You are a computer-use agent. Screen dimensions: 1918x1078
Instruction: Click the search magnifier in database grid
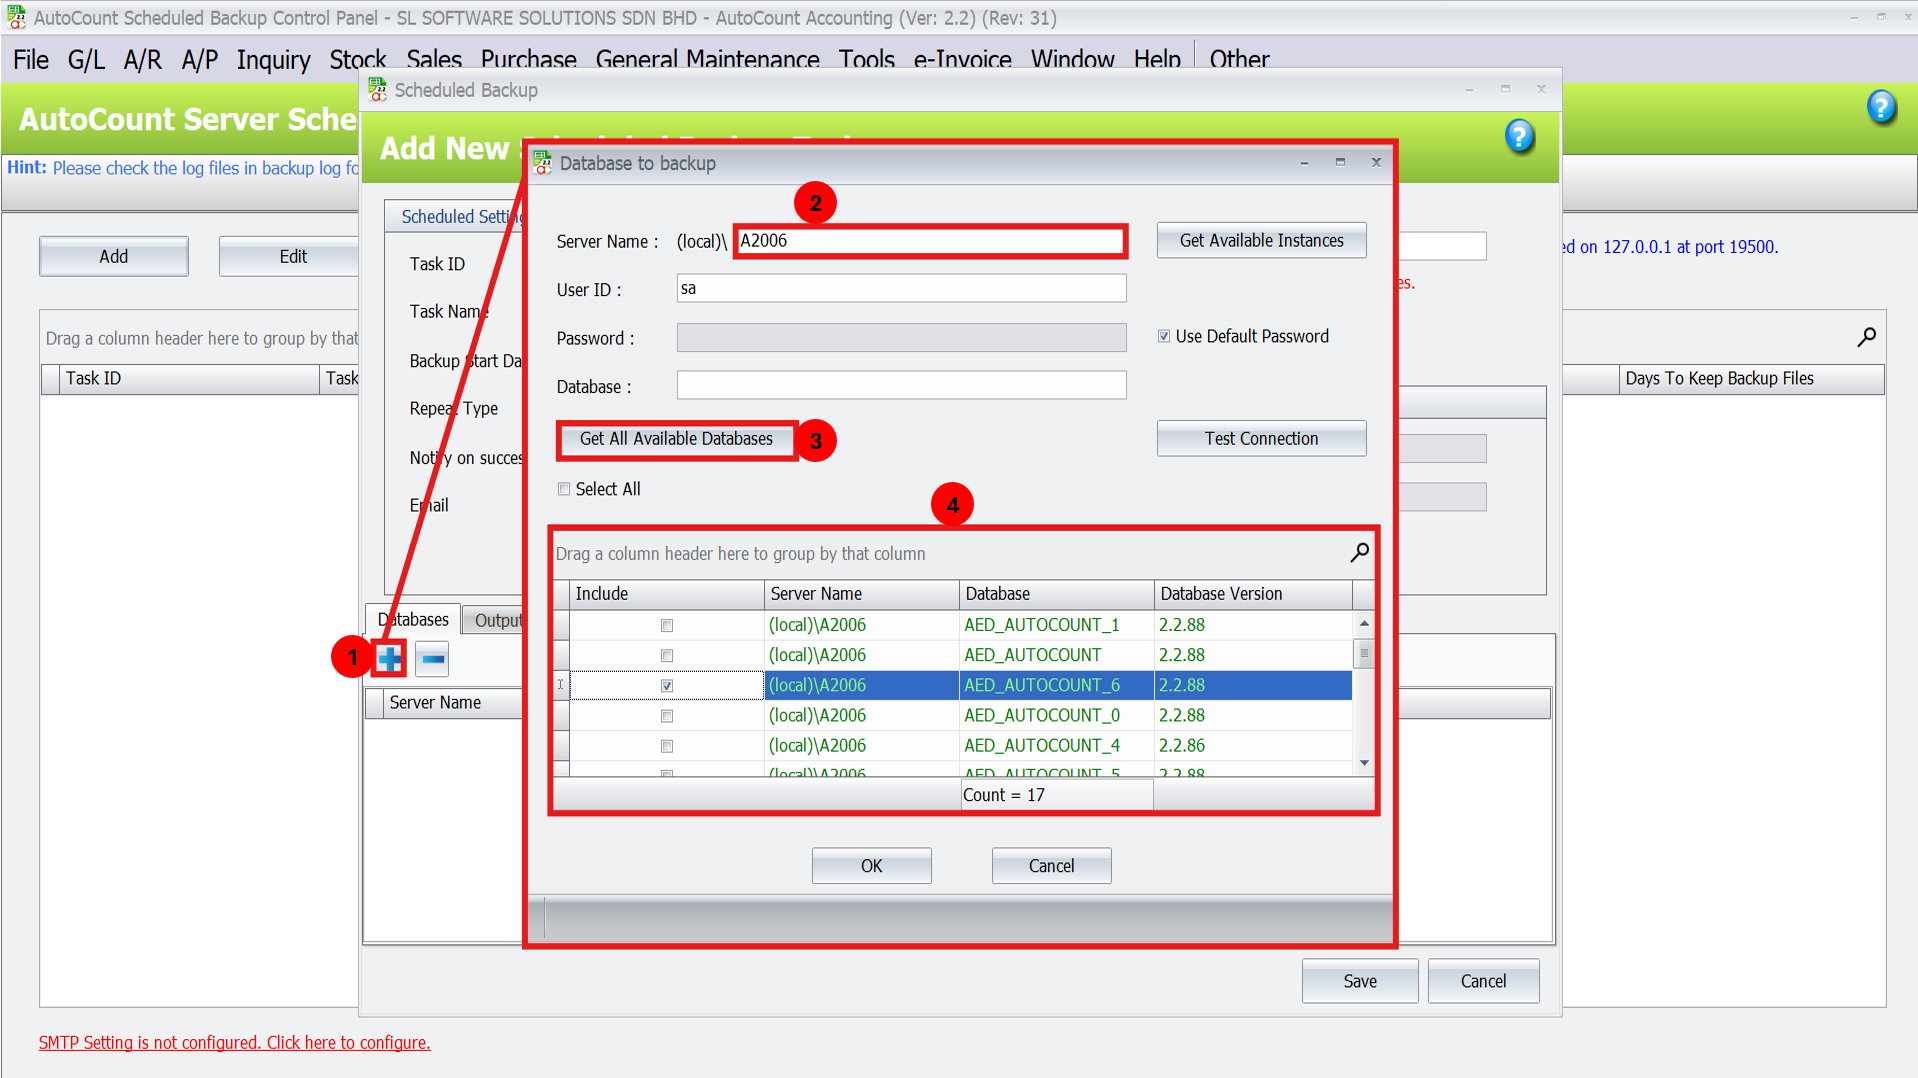click(1359, 553)
